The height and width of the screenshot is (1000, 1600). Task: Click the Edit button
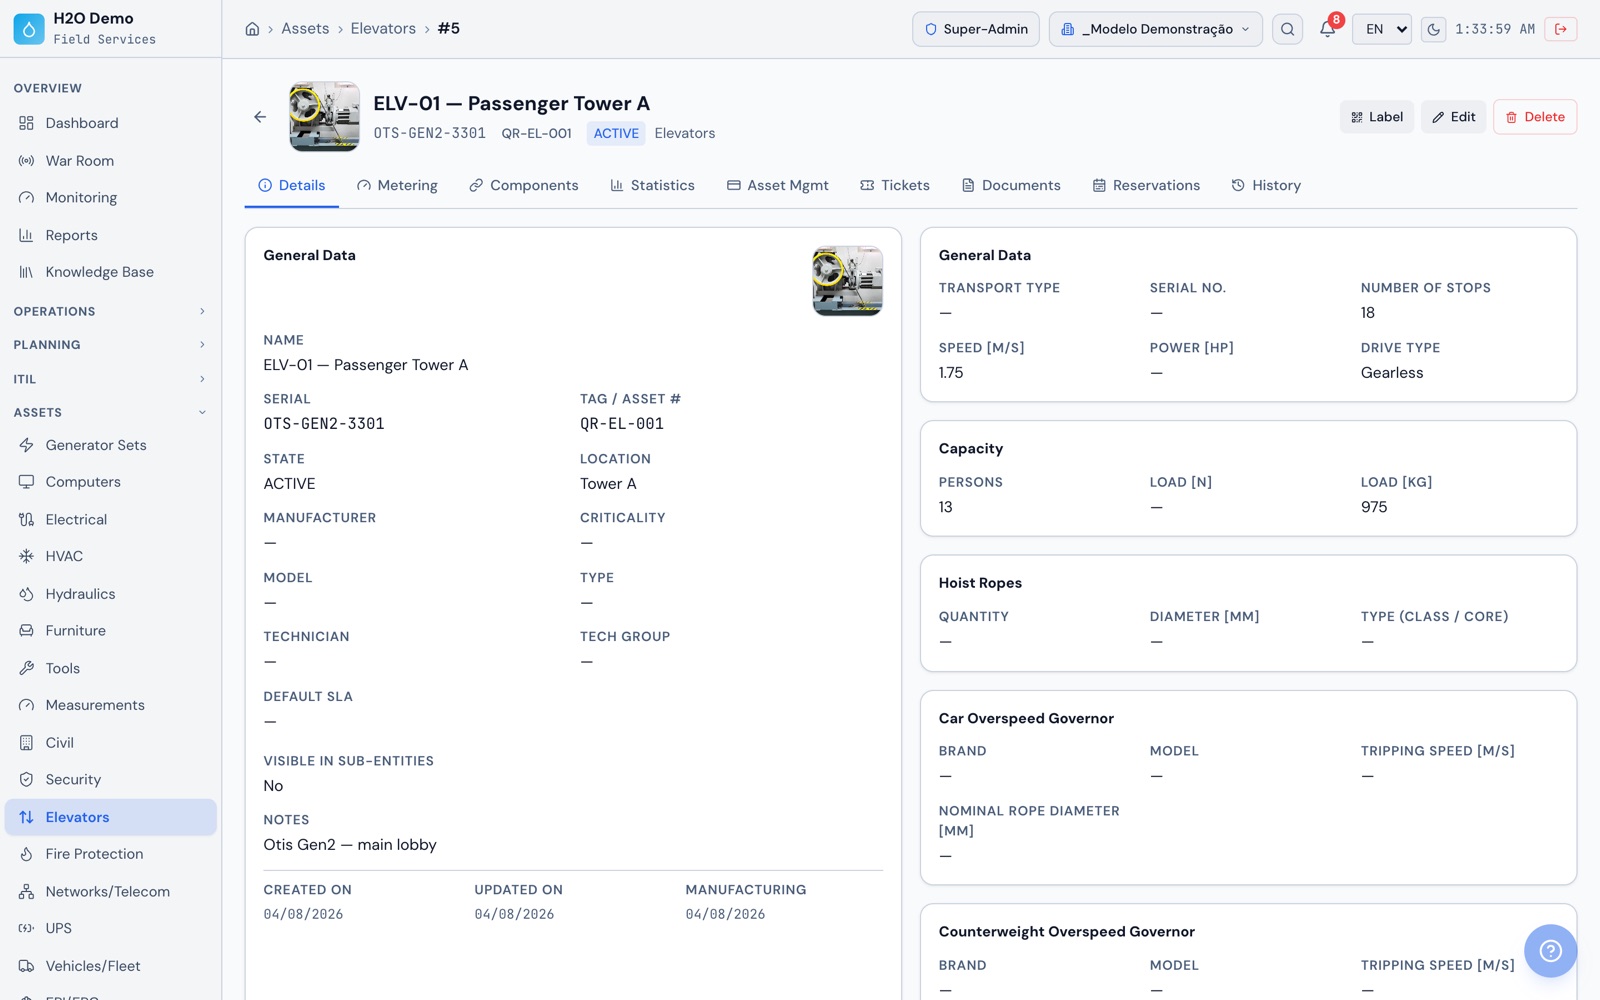[x=1454, y=117]
